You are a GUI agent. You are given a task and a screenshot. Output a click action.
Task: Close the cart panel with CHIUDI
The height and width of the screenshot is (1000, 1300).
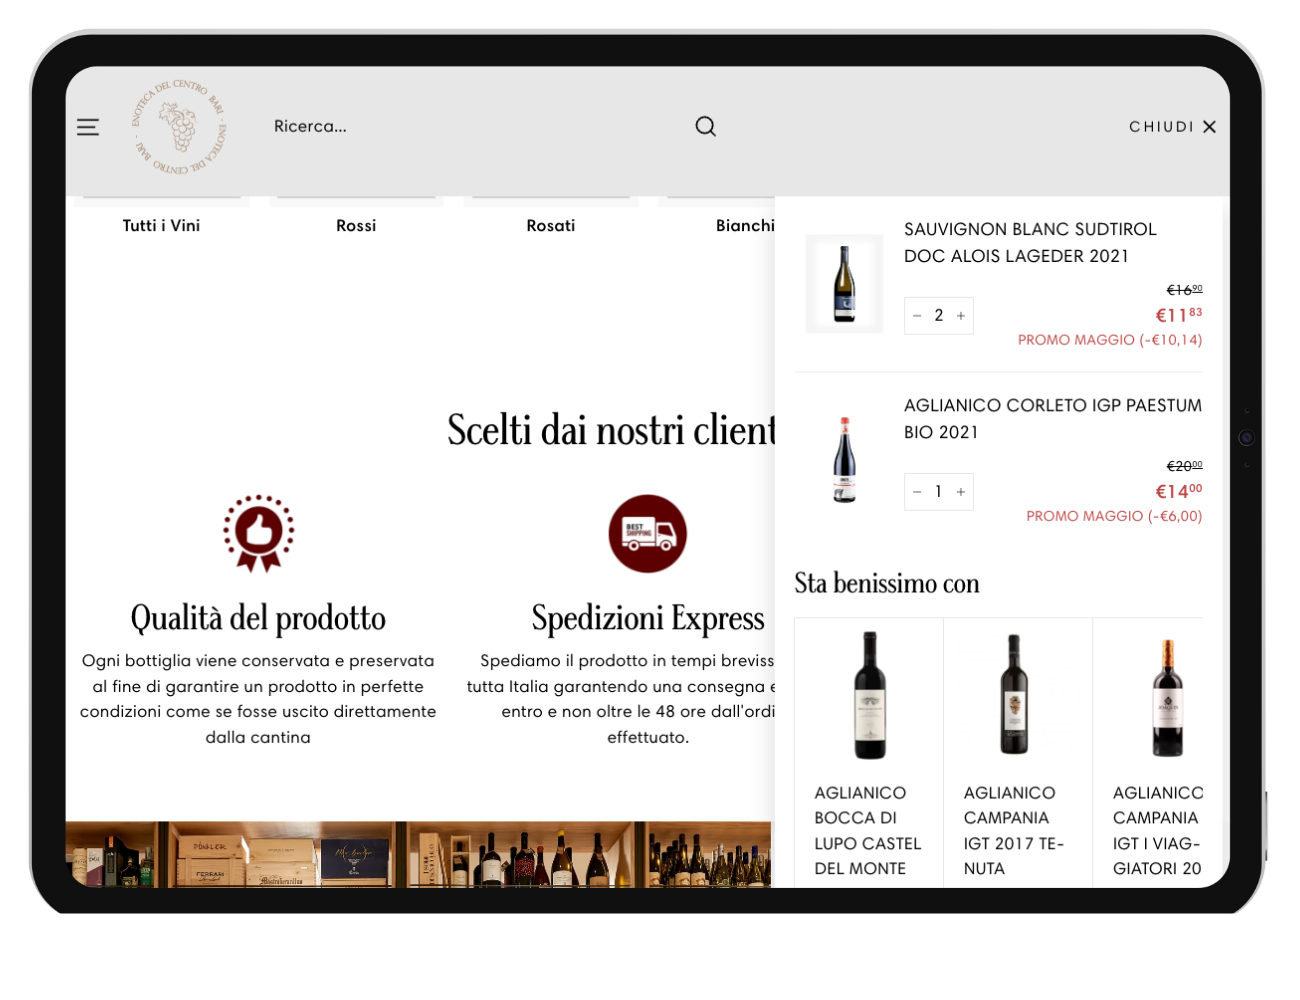point(1172,127)
